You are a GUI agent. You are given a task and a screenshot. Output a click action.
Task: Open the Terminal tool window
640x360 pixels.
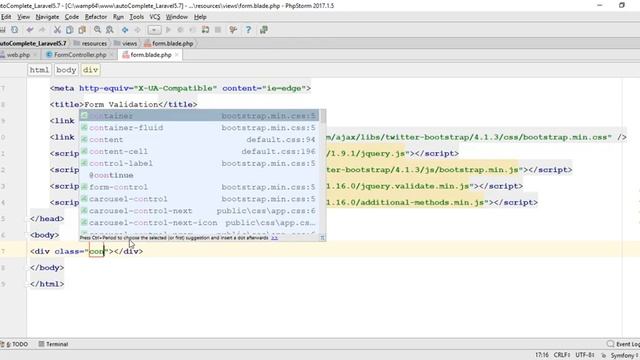click(x=53, y=344)
